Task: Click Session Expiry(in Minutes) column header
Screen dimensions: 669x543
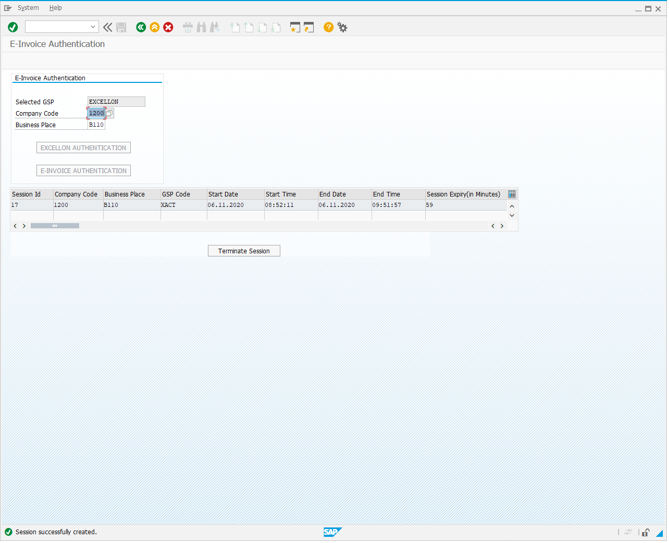Action: (466, 194)
